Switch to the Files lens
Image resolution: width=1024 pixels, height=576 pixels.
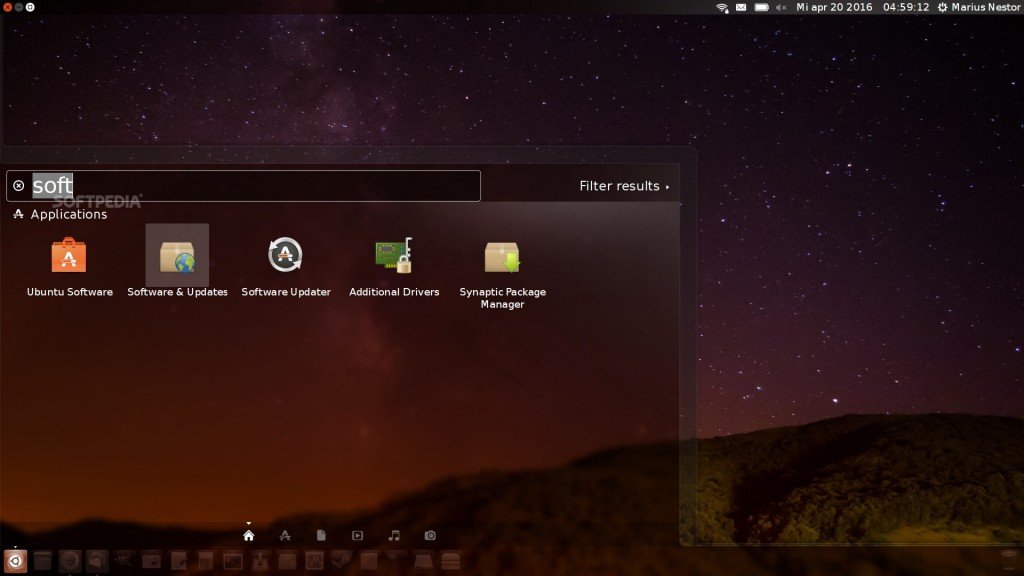[321, 535]
